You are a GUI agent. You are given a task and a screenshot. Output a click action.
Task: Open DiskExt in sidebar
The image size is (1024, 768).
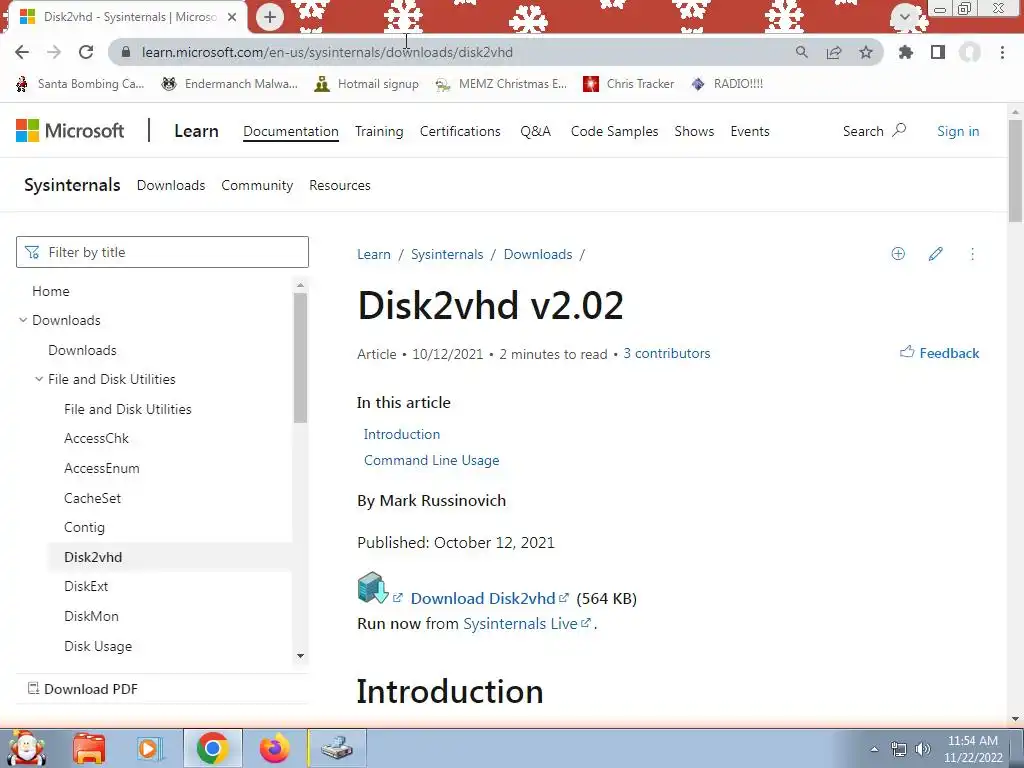pyautogui.click(x=86, y=586)
